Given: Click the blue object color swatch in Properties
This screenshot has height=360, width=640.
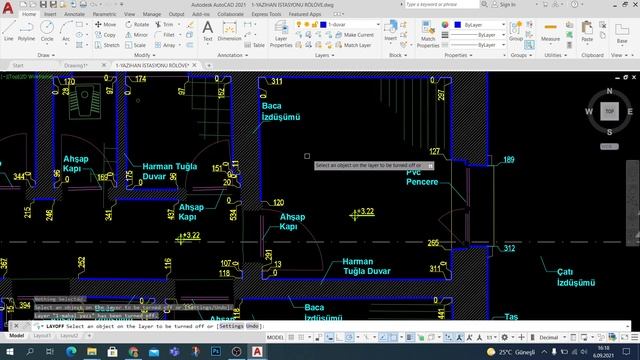Looking at the screenshot, I should tap(458, 25).
